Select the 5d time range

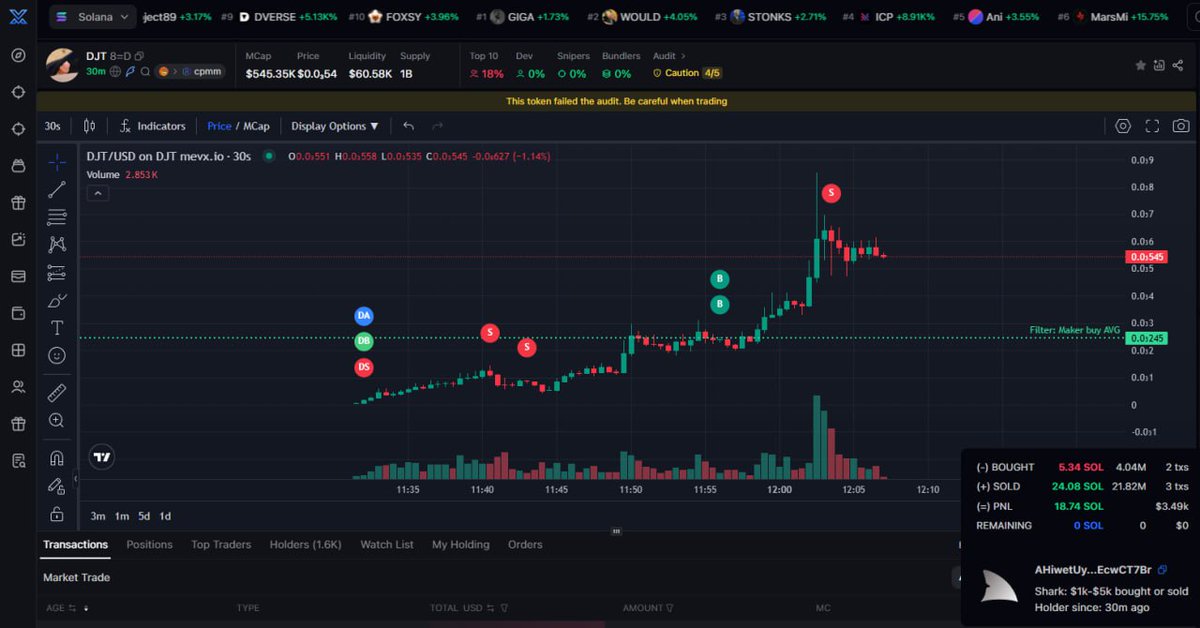[x=144, y=516]
